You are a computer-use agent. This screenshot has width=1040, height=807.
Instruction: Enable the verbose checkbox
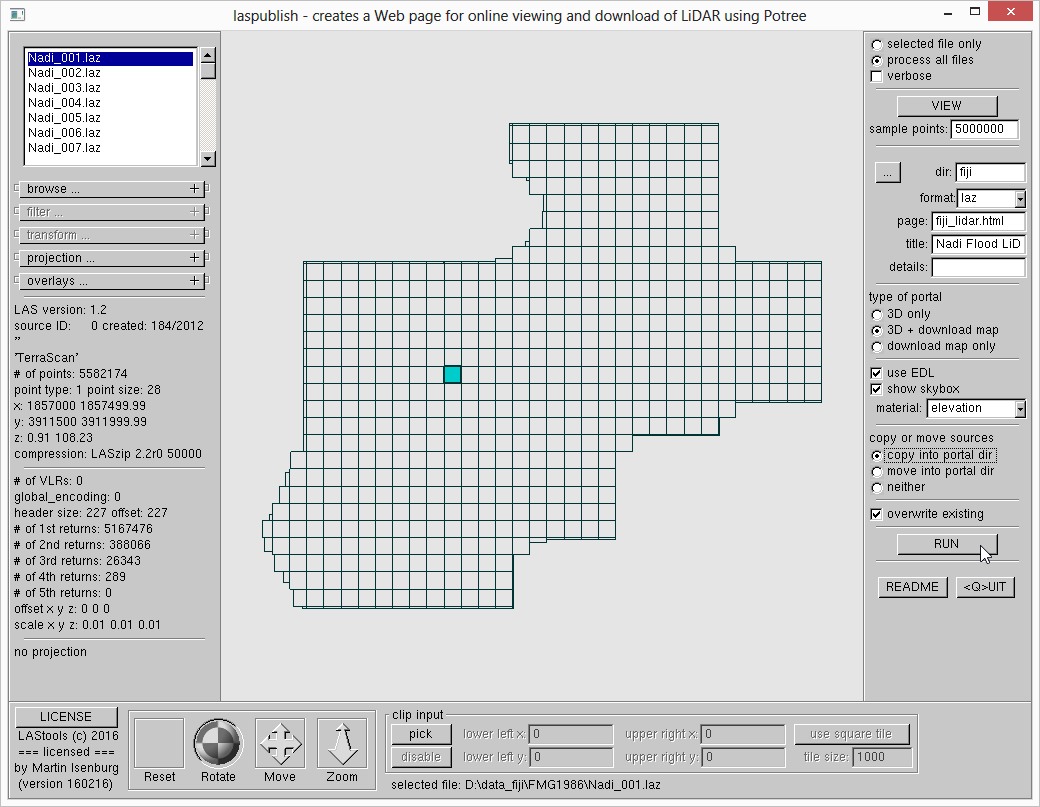pyautogui.click(x=877, y=76)
